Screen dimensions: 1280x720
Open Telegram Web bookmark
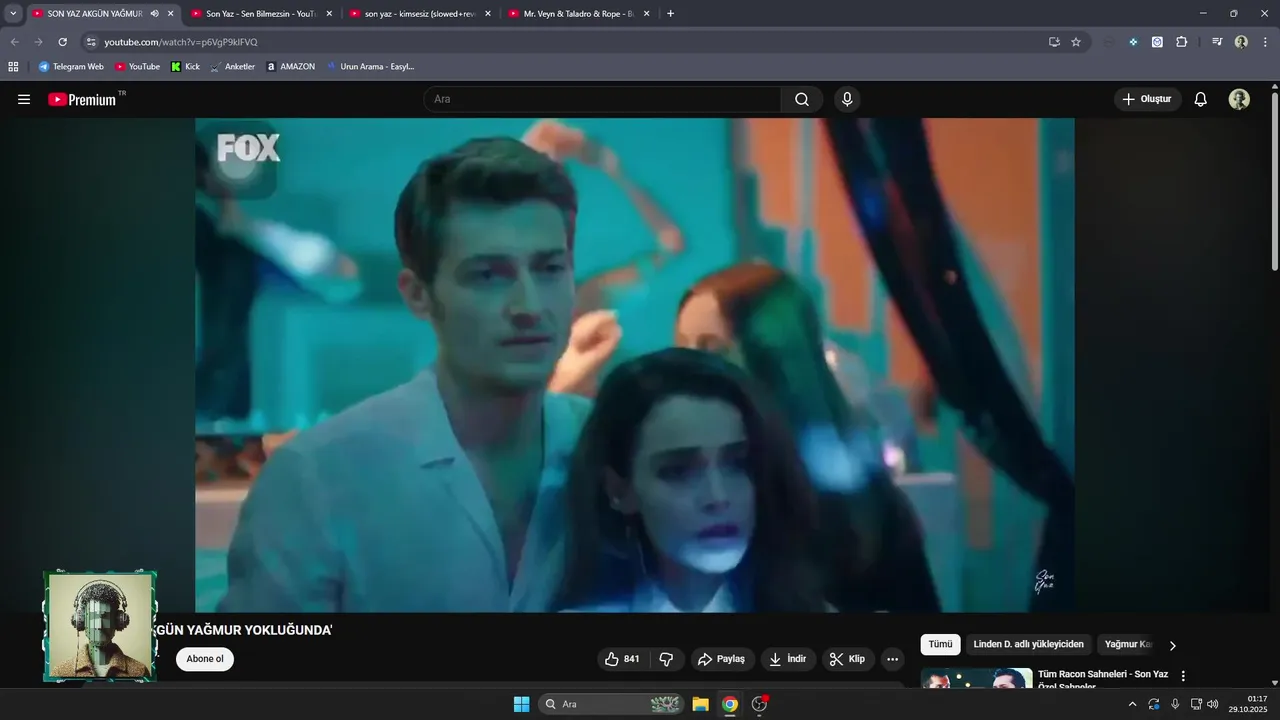(71, 66)
